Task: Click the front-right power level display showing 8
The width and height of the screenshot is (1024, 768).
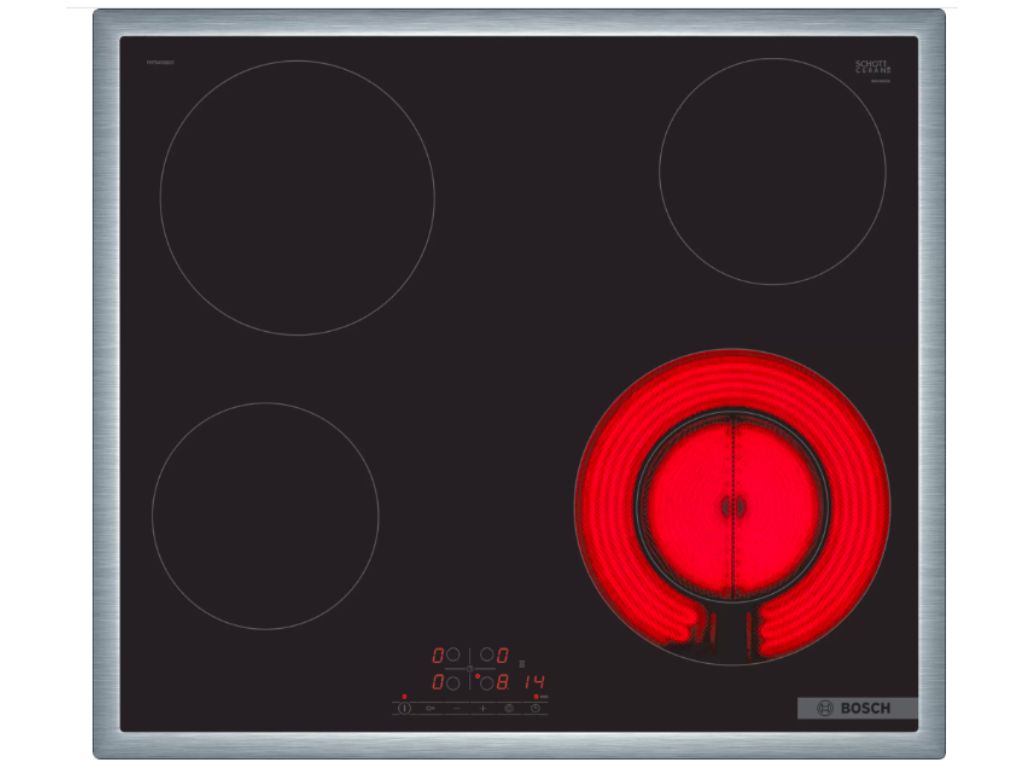Action: (503, 683)
